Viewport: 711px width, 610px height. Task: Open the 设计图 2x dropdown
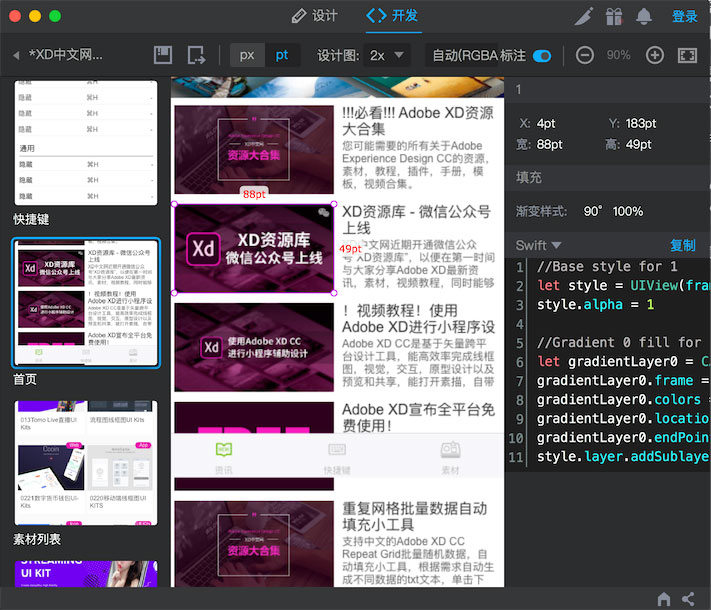(386, 55)
